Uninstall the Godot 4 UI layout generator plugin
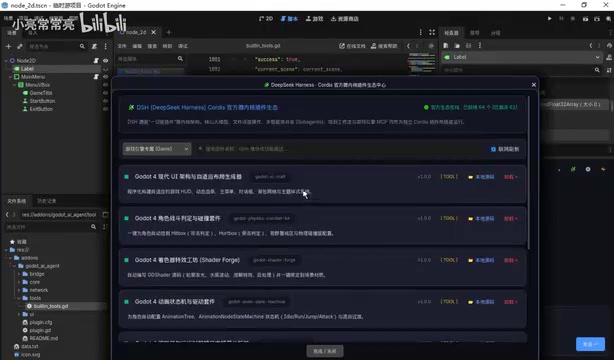 click(x=510, y=177)
